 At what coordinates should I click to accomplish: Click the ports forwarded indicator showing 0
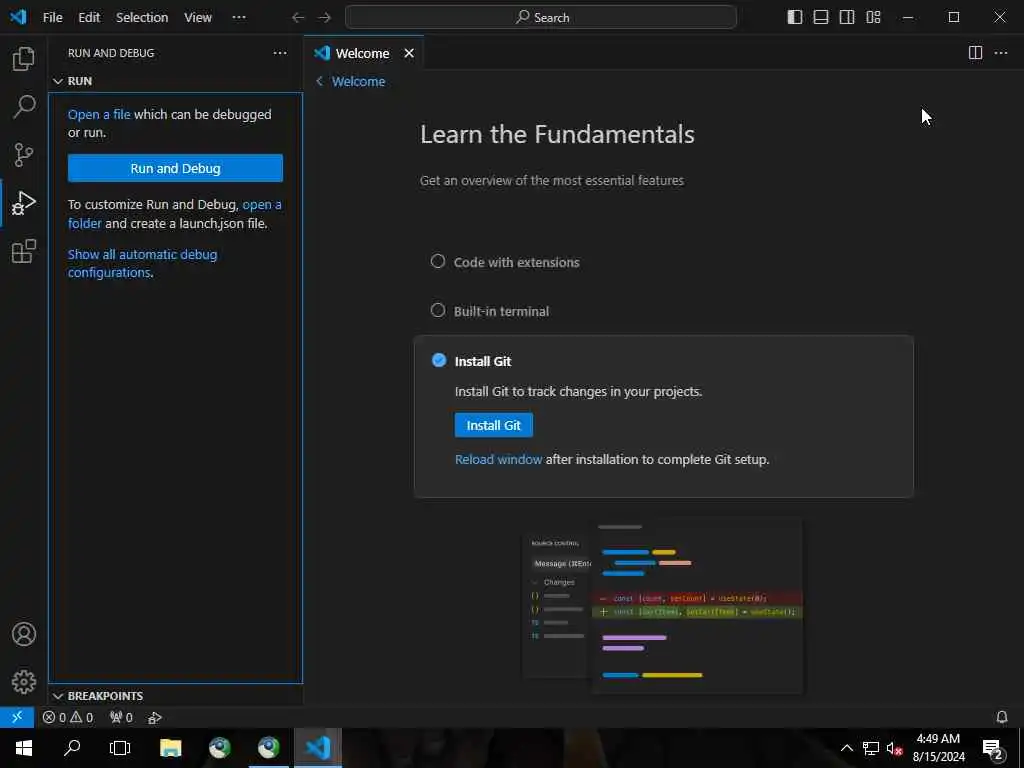tap(121, 717)
